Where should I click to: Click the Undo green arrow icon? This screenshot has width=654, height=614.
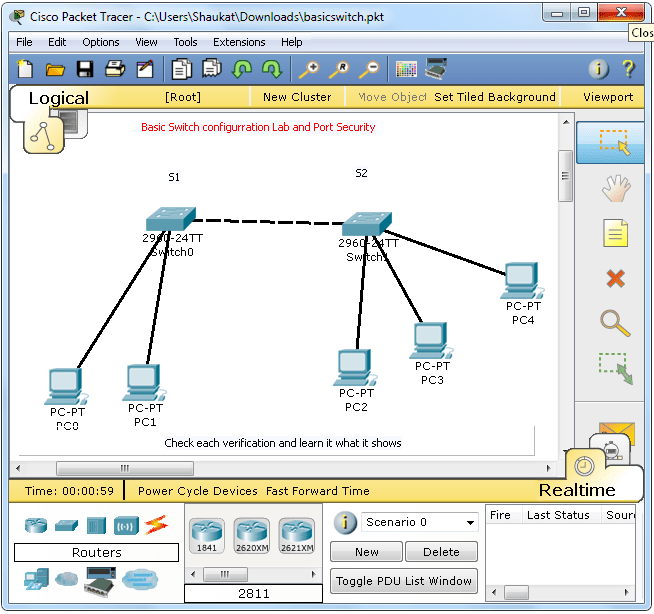point(242,69)
